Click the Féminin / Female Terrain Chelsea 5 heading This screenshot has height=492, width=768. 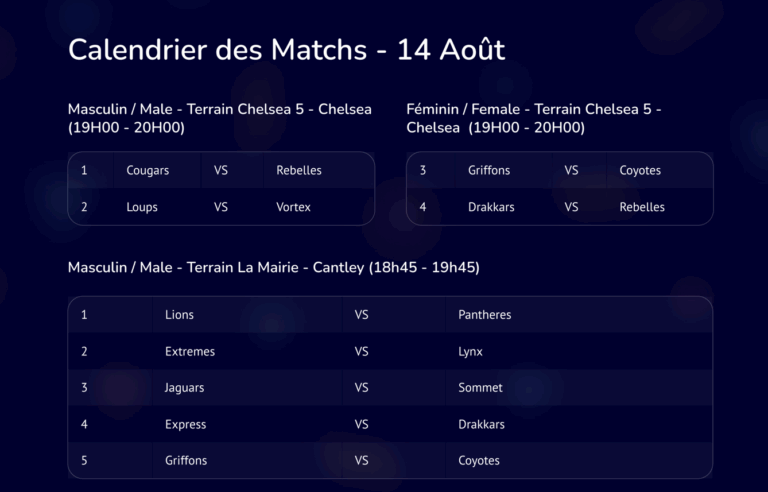534,119
